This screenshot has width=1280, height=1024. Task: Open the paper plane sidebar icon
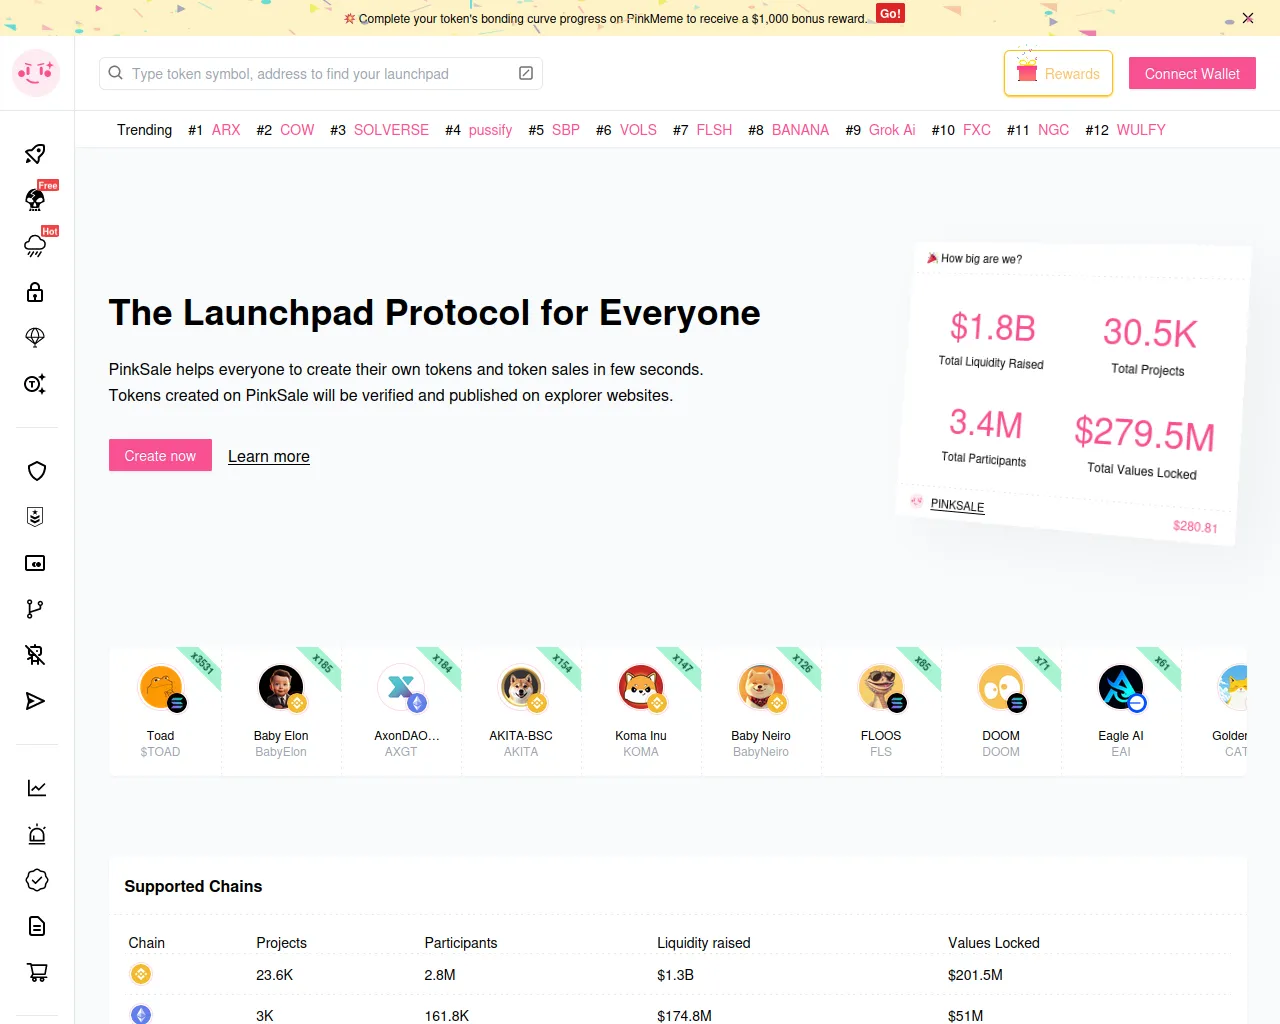pos(36,701)
